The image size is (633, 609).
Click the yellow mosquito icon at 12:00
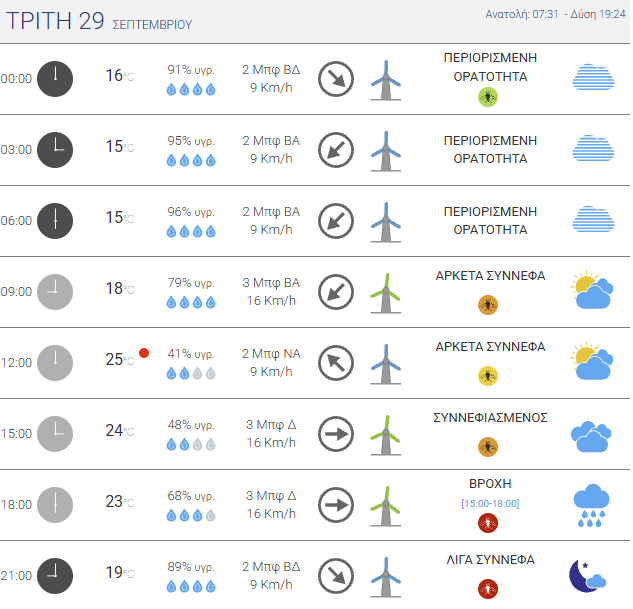pos(488,377)
